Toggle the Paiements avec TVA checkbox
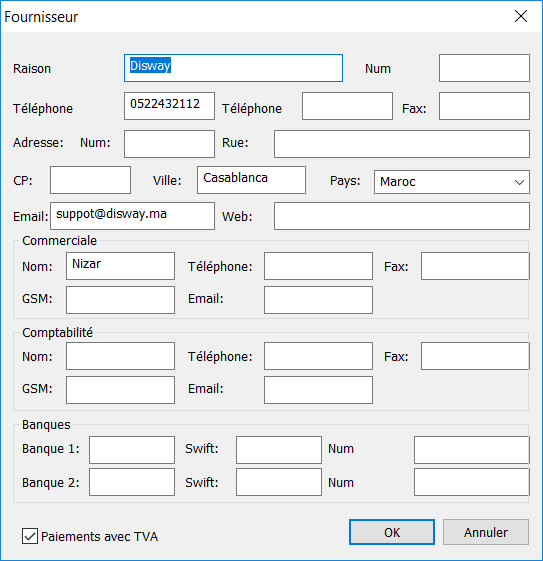 coord(30,536)
